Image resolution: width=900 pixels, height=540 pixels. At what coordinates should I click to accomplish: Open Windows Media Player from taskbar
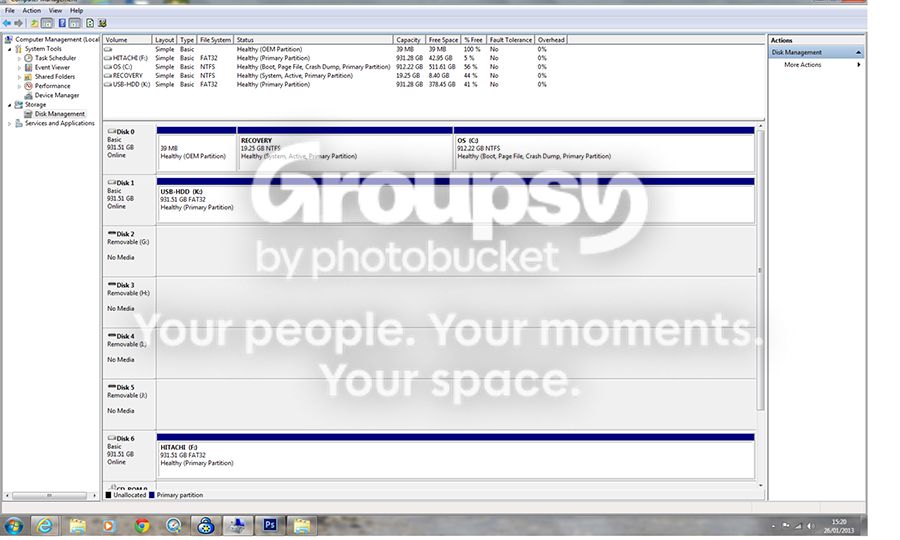click(109, 526)
